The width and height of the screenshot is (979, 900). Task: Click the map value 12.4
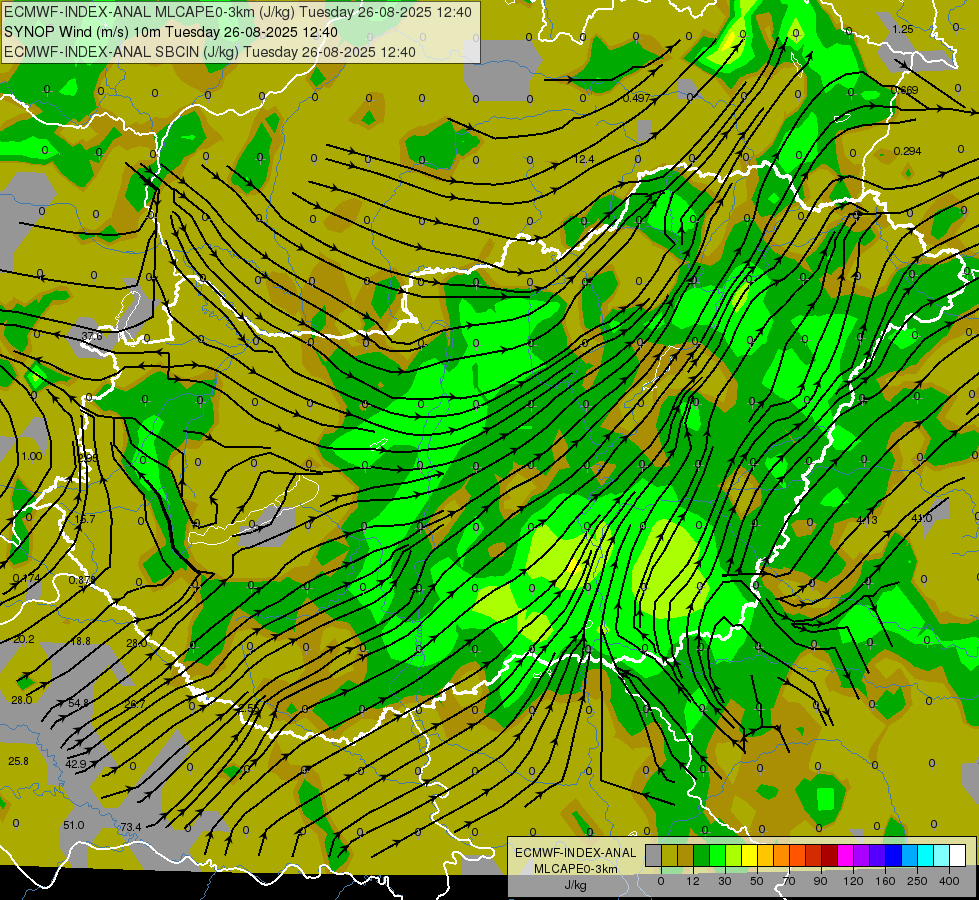(584, 159)
